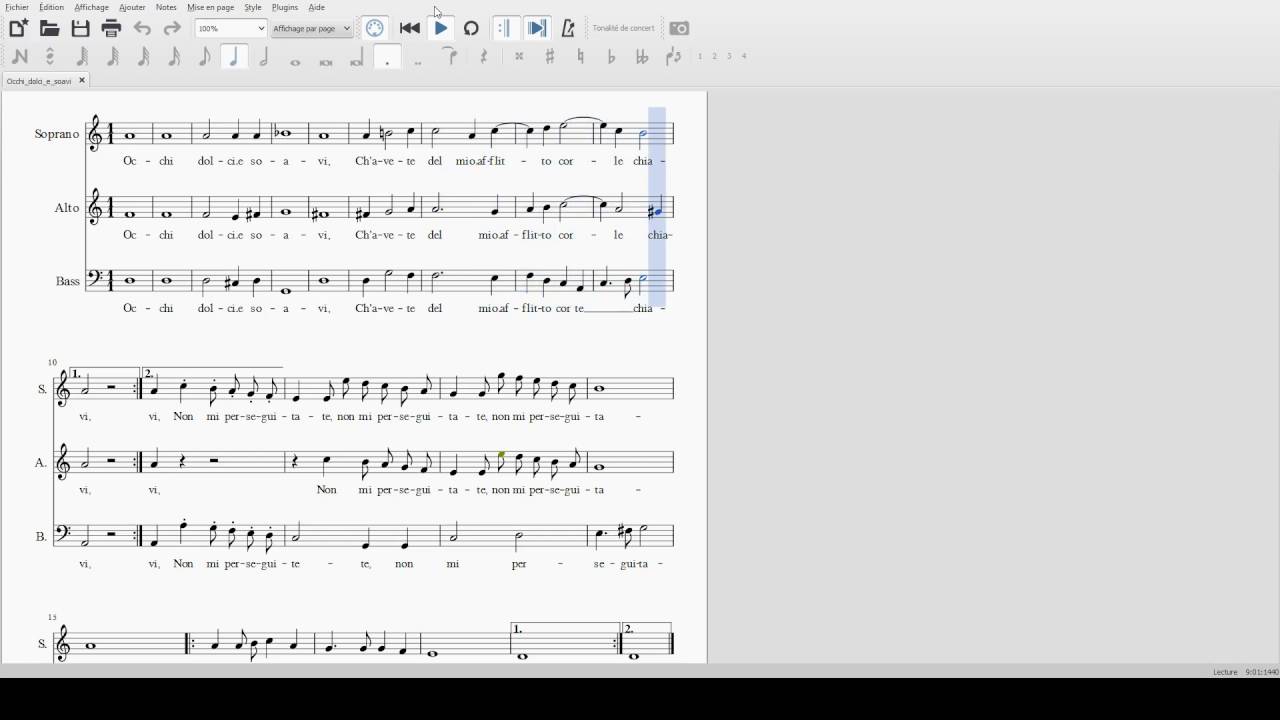Click the Bass staff label
Viewport: 1280px width, 720px height.
(68, 282)
